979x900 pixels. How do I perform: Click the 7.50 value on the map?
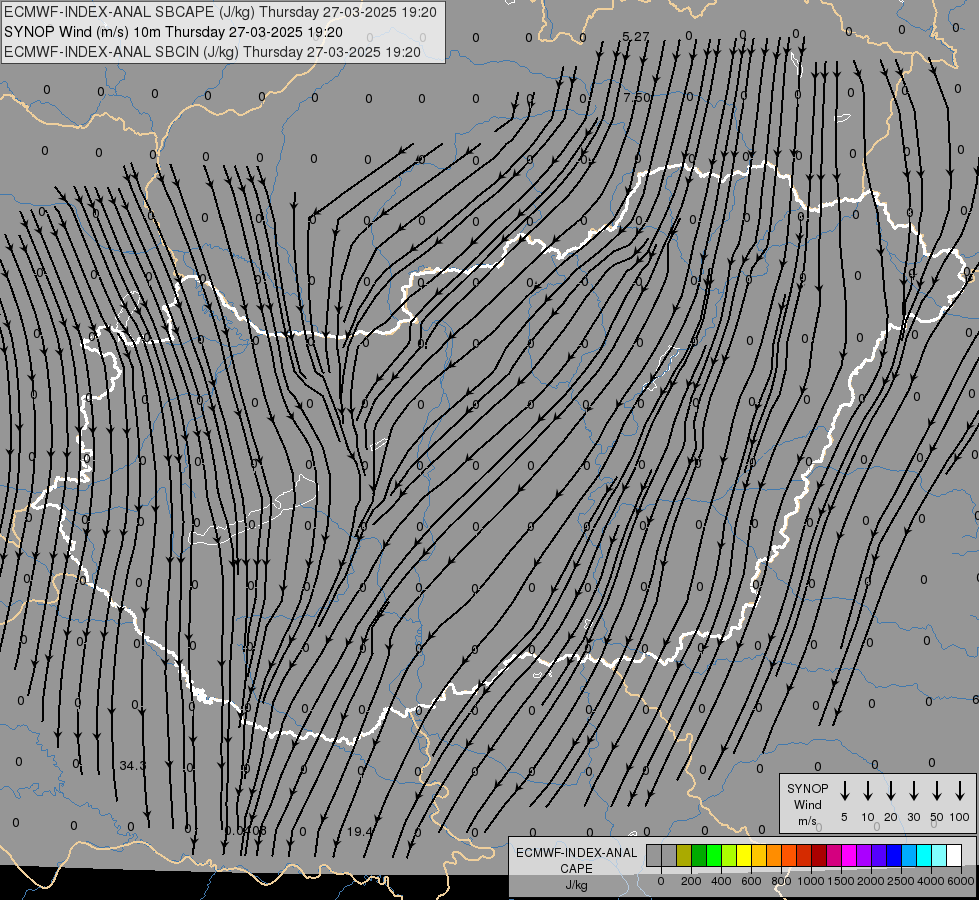point(637,97)
